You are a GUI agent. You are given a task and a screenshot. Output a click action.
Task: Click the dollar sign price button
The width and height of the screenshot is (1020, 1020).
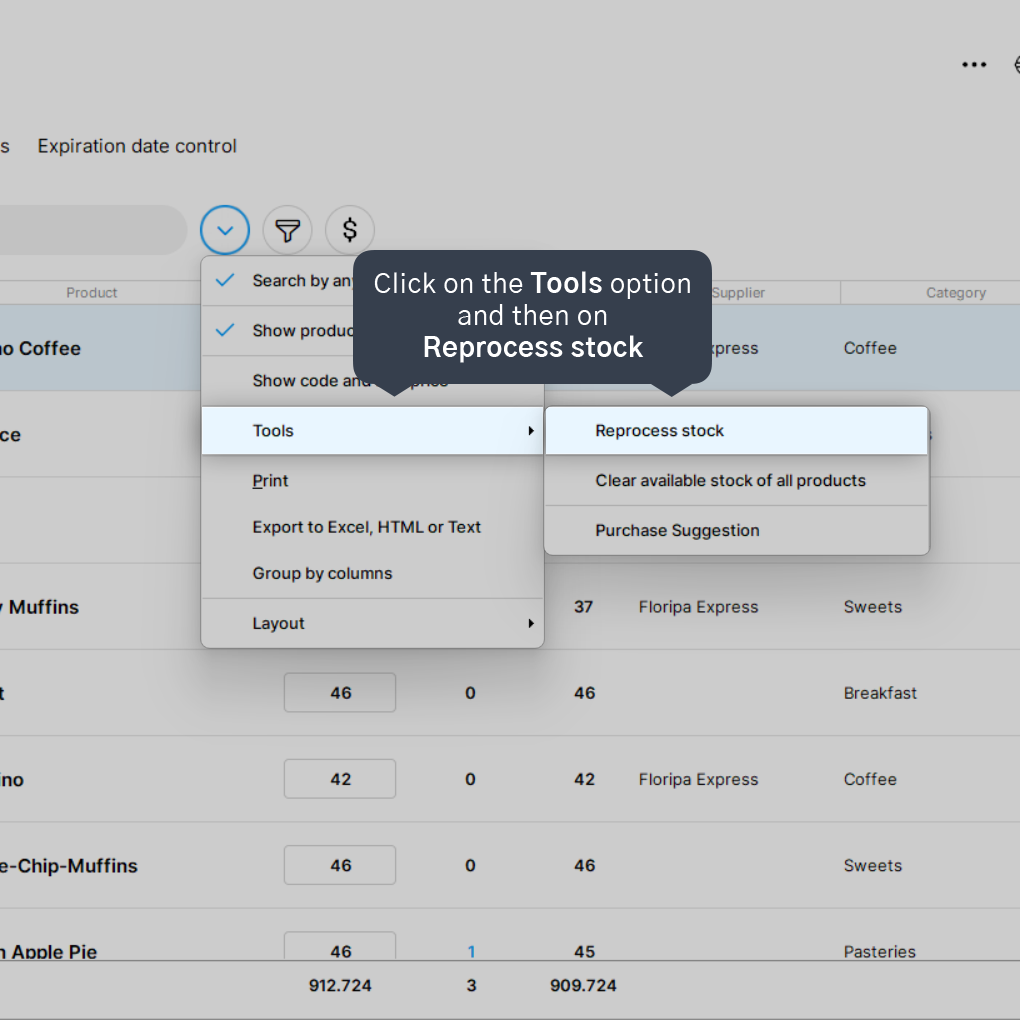(350, 230)
